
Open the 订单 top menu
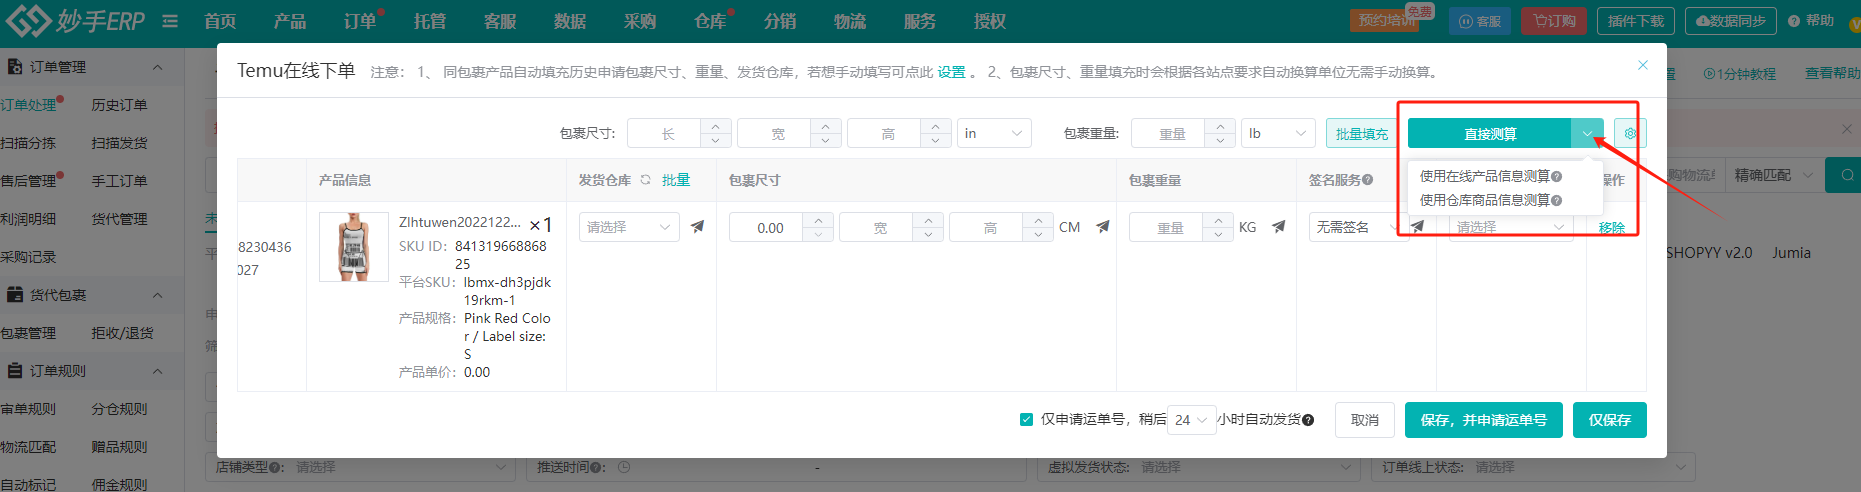click(360, 21)
